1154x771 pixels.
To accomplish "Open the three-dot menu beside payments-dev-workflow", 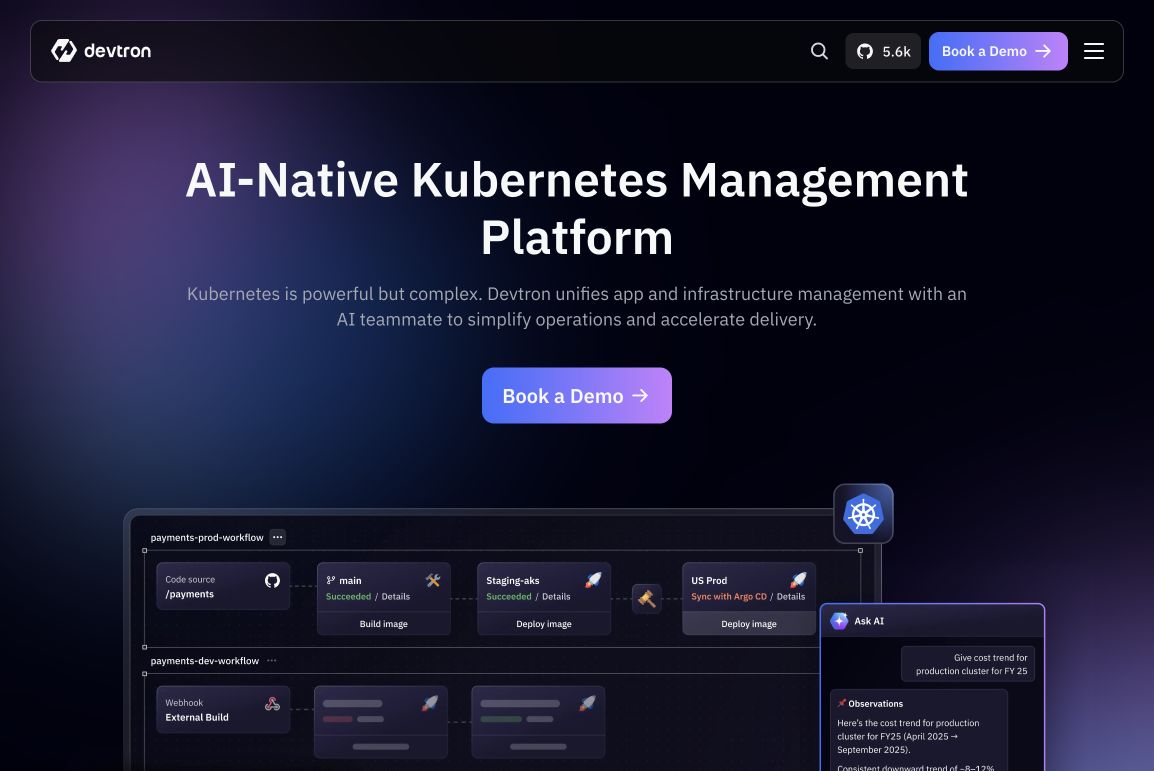I will click(x=272, y=661).
